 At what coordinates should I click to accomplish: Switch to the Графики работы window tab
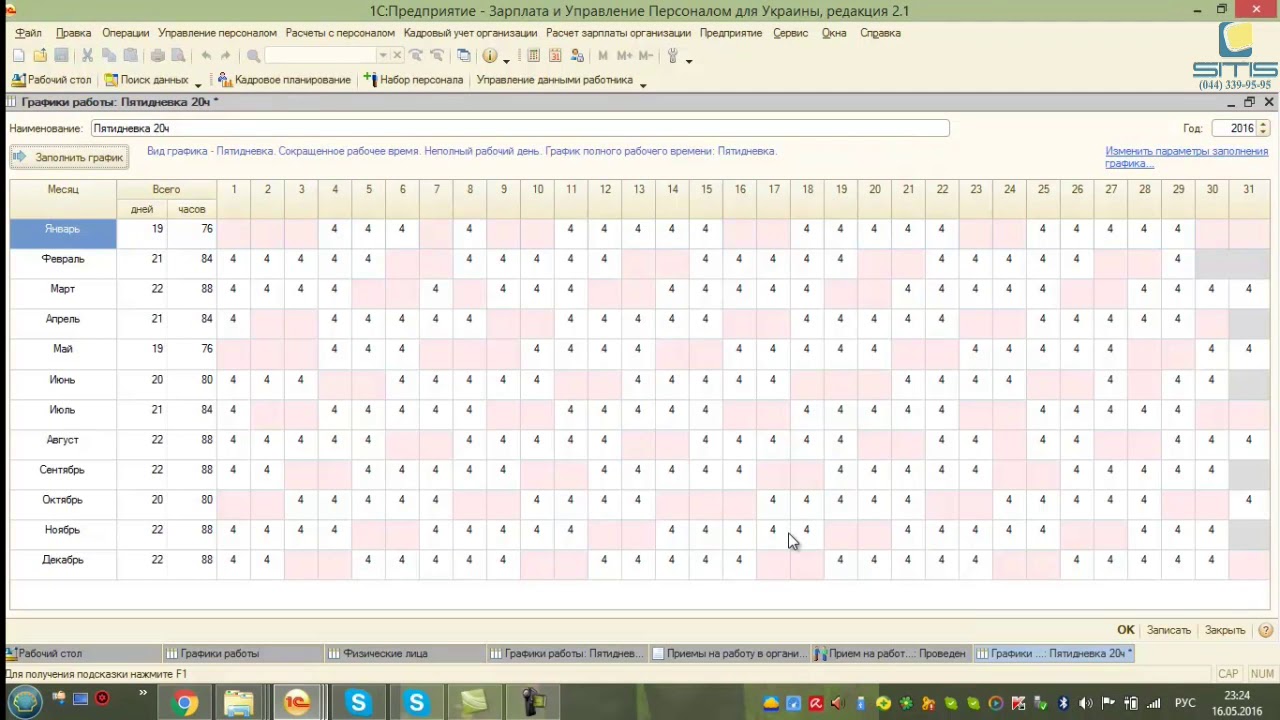click(x=243, y=654)
